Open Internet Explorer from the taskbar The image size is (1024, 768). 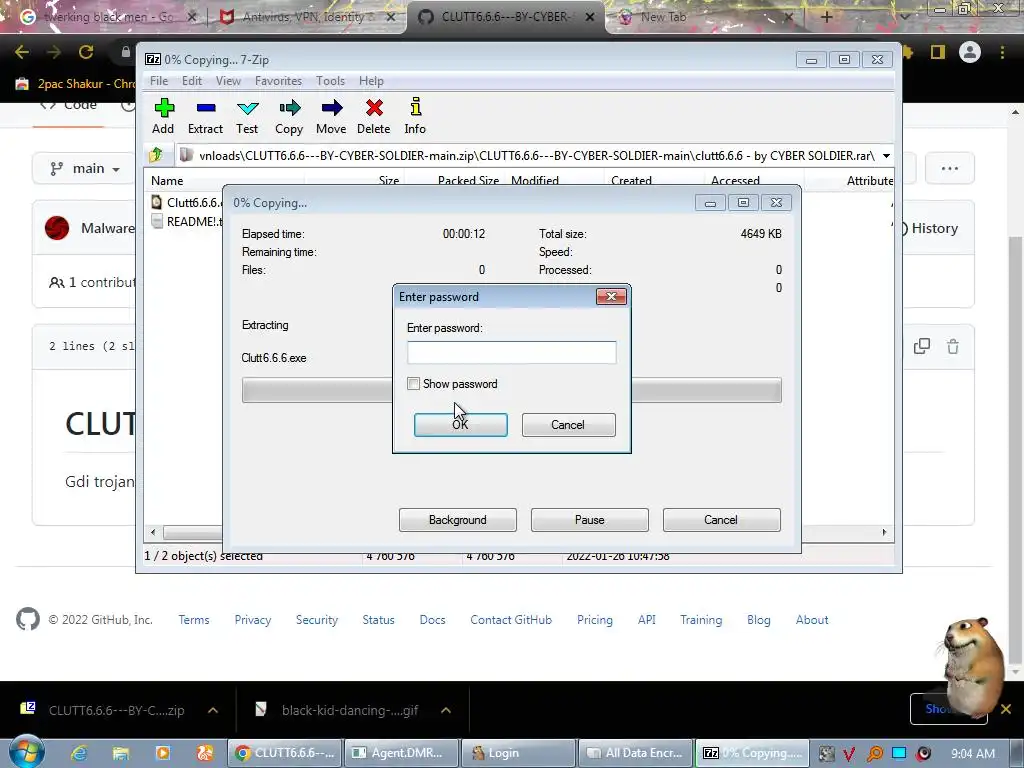click(79, 753)
